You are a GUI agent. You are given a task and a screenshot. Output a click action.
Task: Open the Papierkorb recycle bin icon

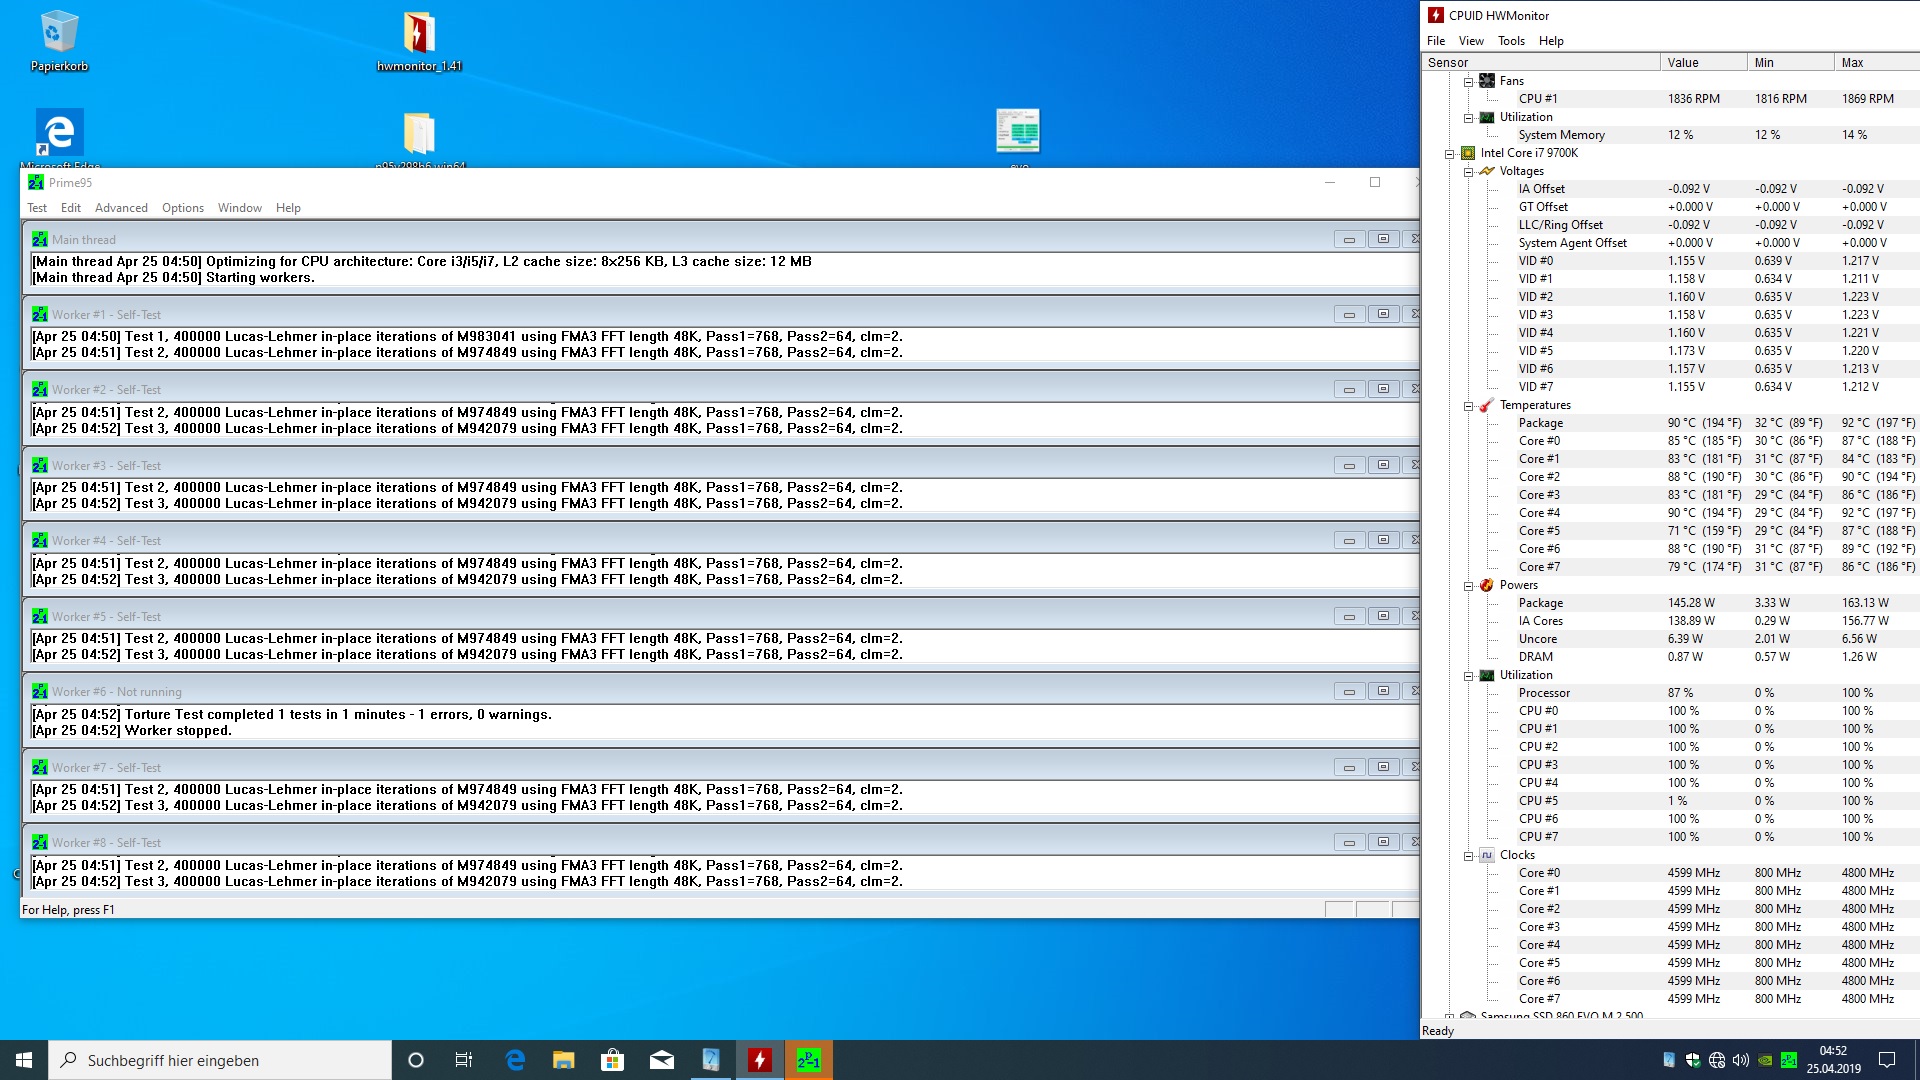pos(59,40)
